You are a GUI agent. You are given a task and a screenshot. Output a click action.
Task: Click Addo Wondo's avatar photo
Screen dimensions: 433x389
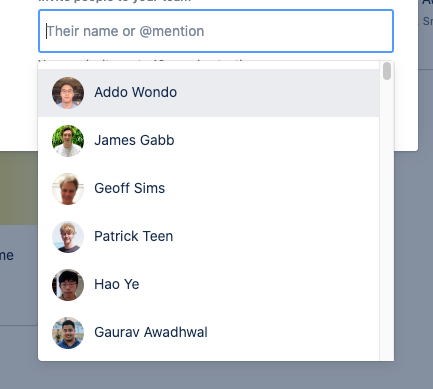[68, 93]
